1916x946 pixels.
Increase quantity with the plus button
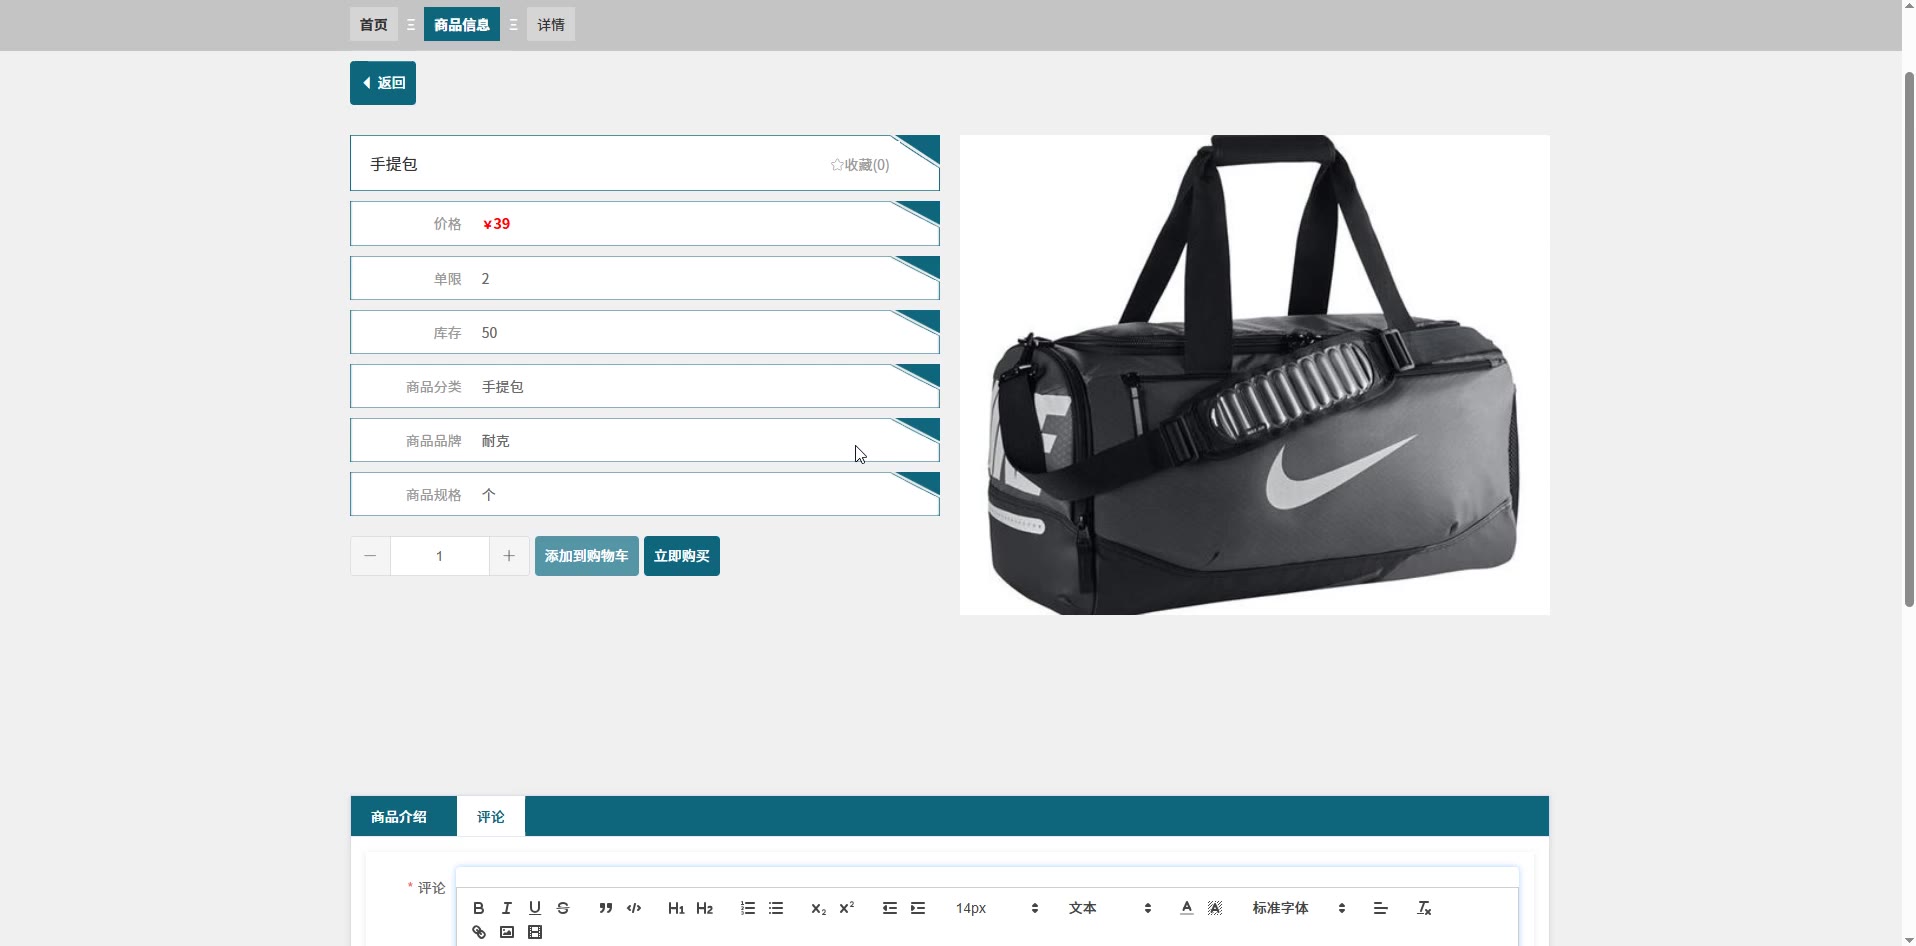(x=509, y=556)
